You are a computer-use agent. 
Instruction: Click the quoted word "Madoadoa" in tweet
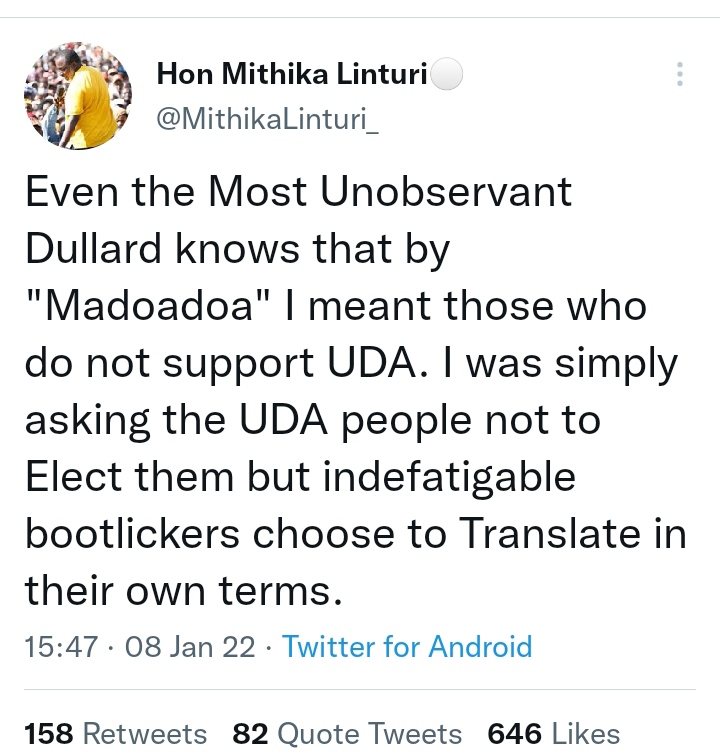pyautogui.click(x=148, y=306)
